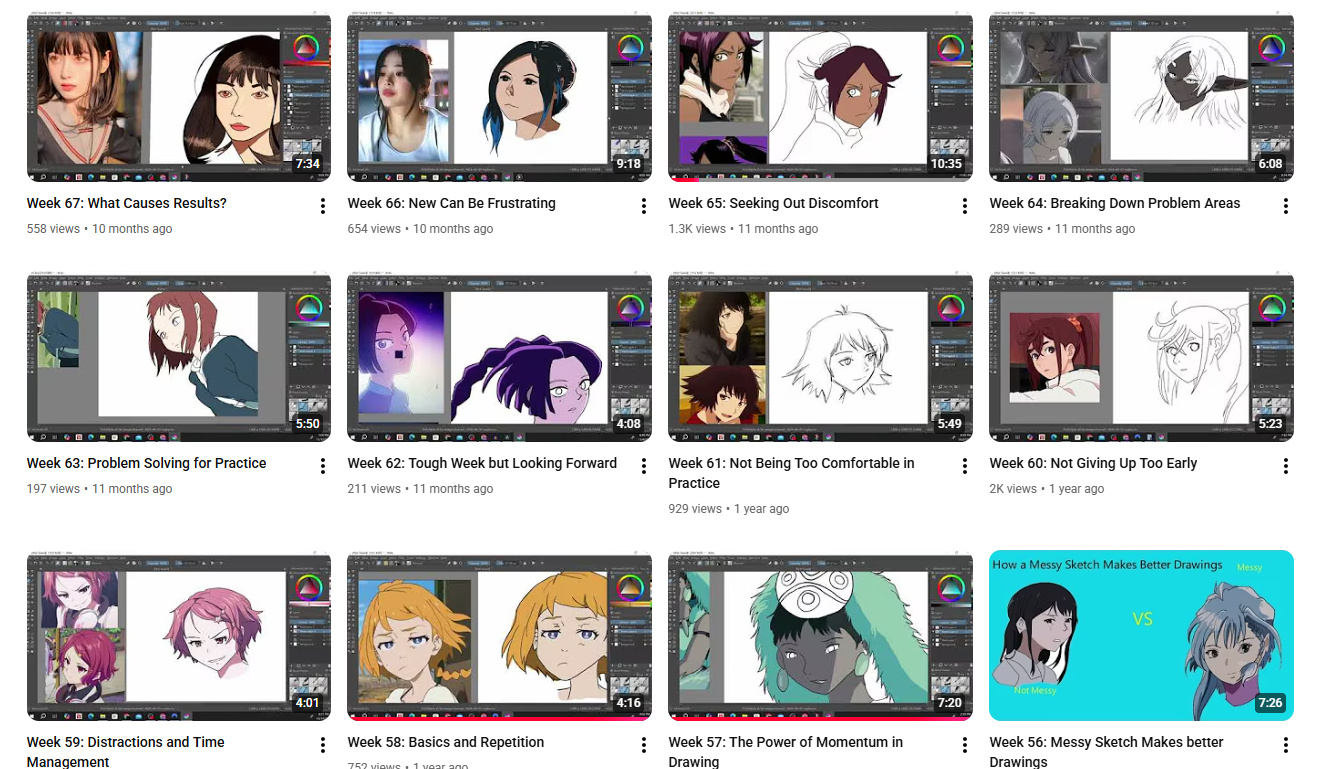Open the three-dot menu beside Week 56
The image size is (1325, 769).
1286,745
